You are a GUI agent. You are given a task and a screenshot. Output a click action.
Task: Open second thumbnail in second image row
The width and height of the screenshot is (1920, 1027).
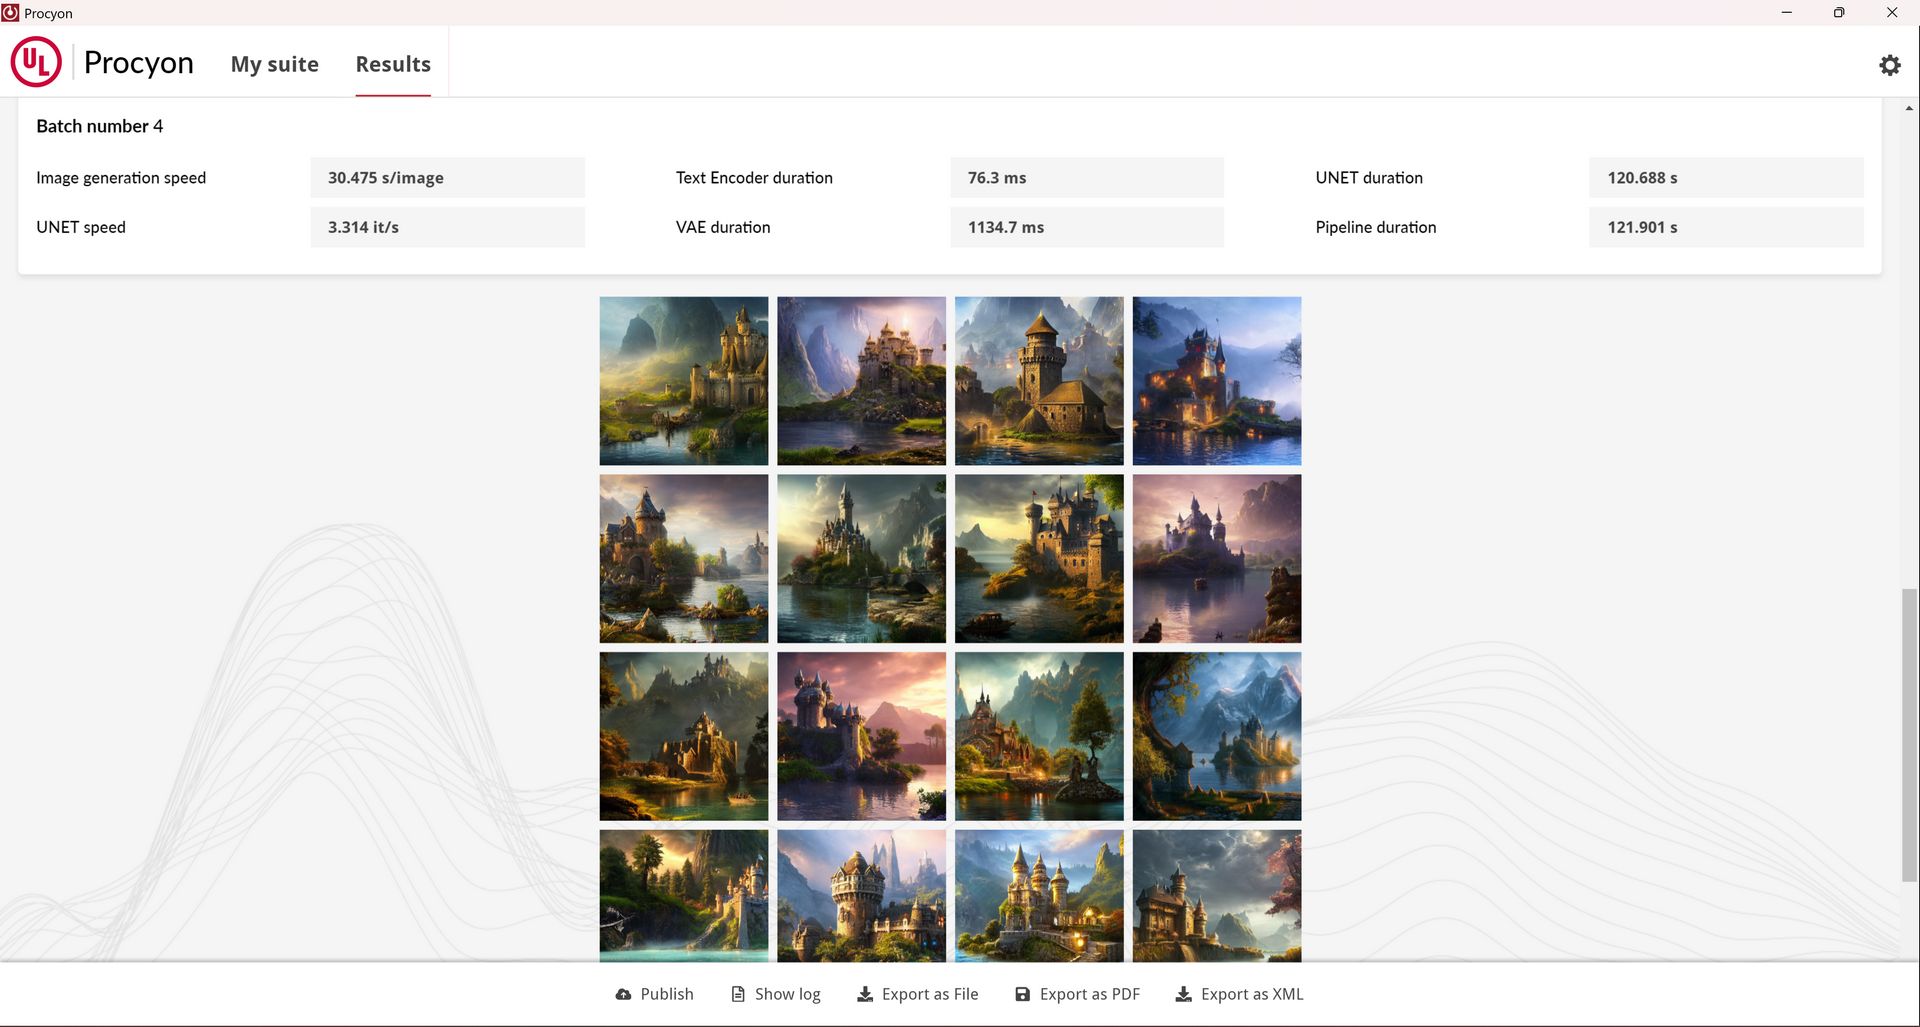(861, 559)
